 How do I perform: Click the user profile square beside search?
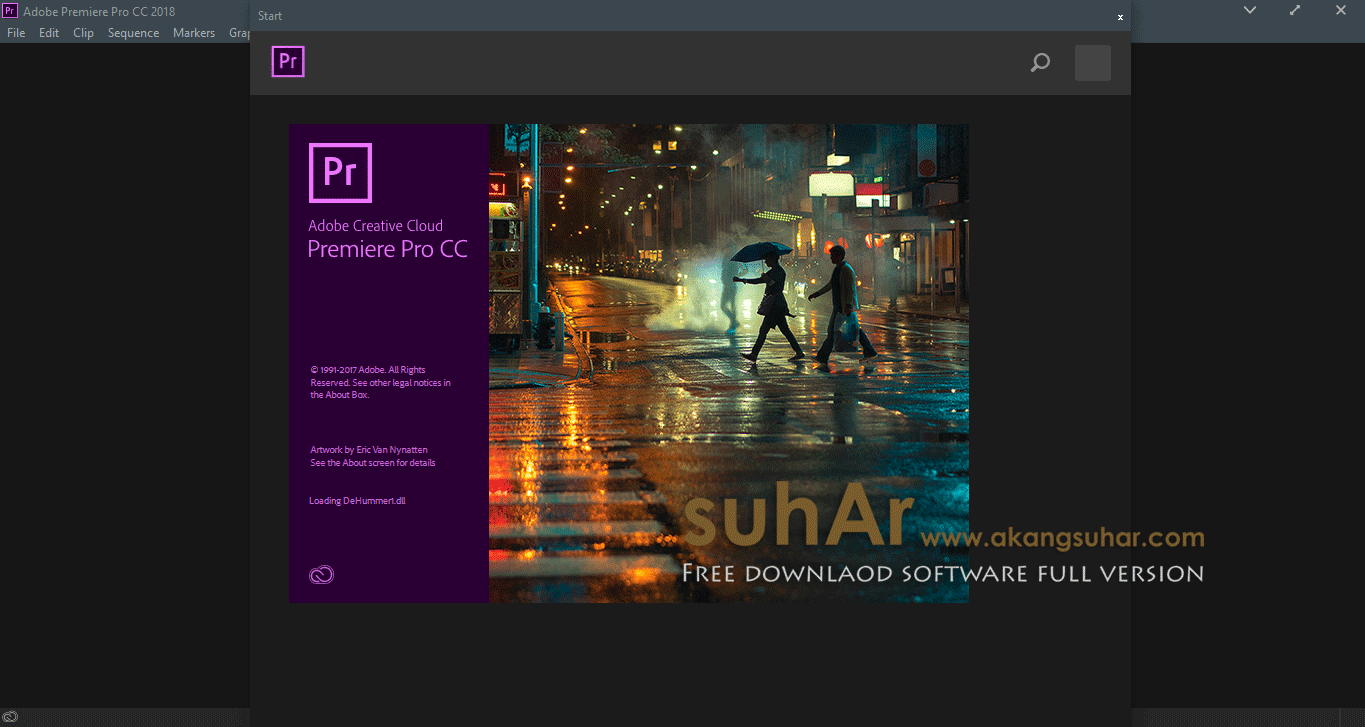[x=1093, y=63]
